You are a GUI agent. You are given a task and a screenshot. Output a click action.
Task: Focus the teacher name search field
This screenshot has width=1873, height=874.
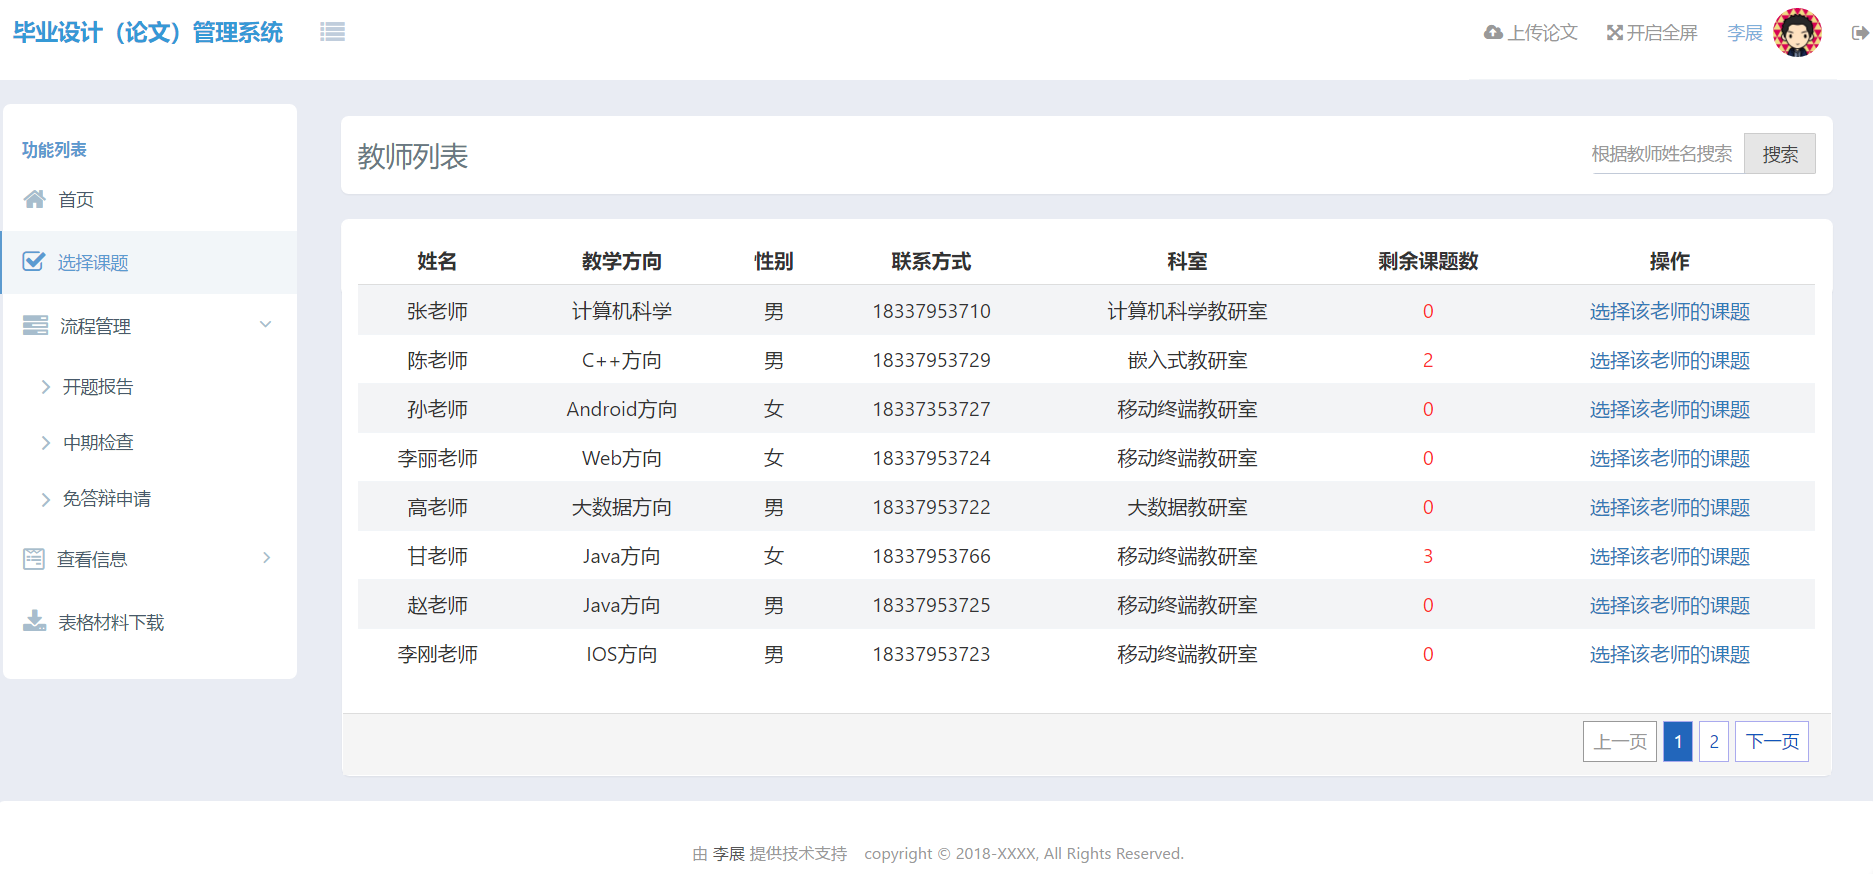click(1668, 154)
